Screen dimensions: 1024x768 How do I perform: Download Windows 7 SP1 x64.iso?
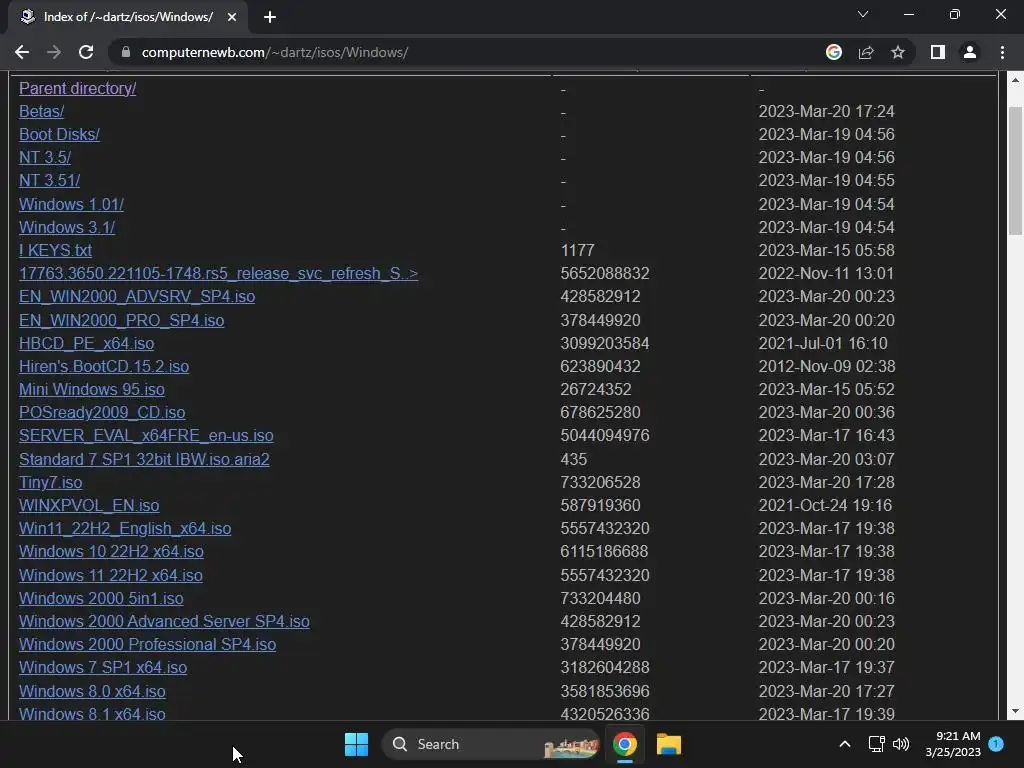tap(103, 667)
